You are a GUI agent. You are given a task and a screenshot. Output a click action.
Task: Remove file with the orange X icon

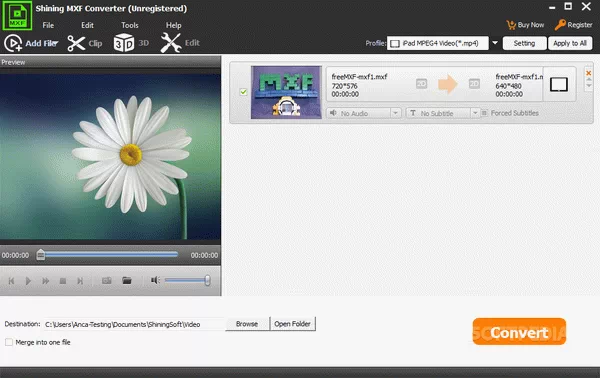pyautogui.click(x=589, y=73)
